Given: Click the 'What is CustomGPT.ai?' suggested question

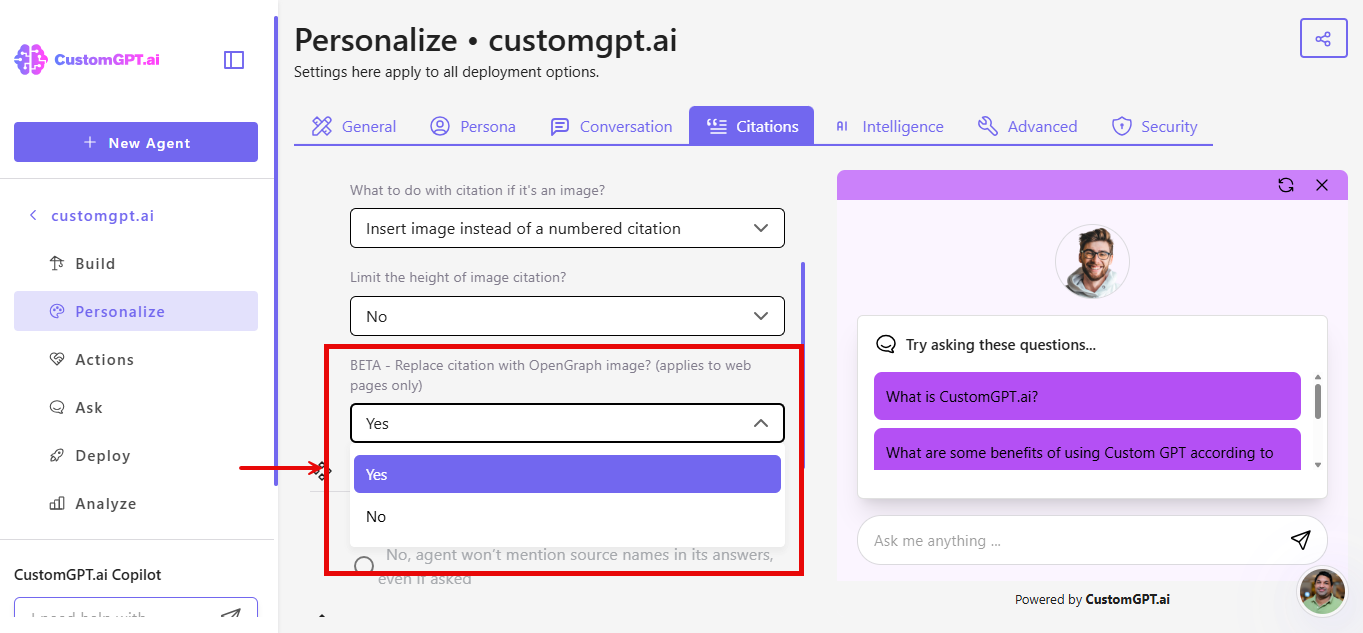Looking at the screenshot, I should (1087, 396).
